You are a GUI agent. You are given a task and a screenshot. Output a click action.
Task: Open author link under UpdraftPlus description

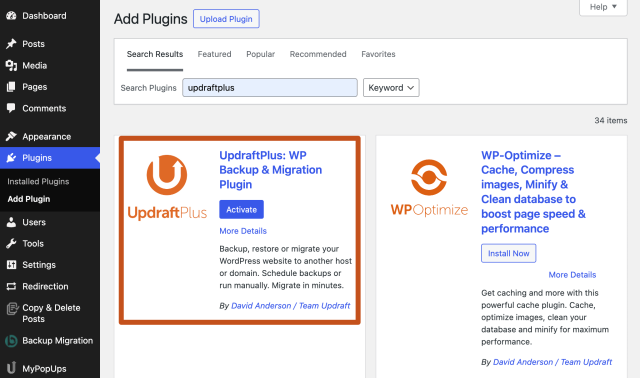[x=291, y=306]
